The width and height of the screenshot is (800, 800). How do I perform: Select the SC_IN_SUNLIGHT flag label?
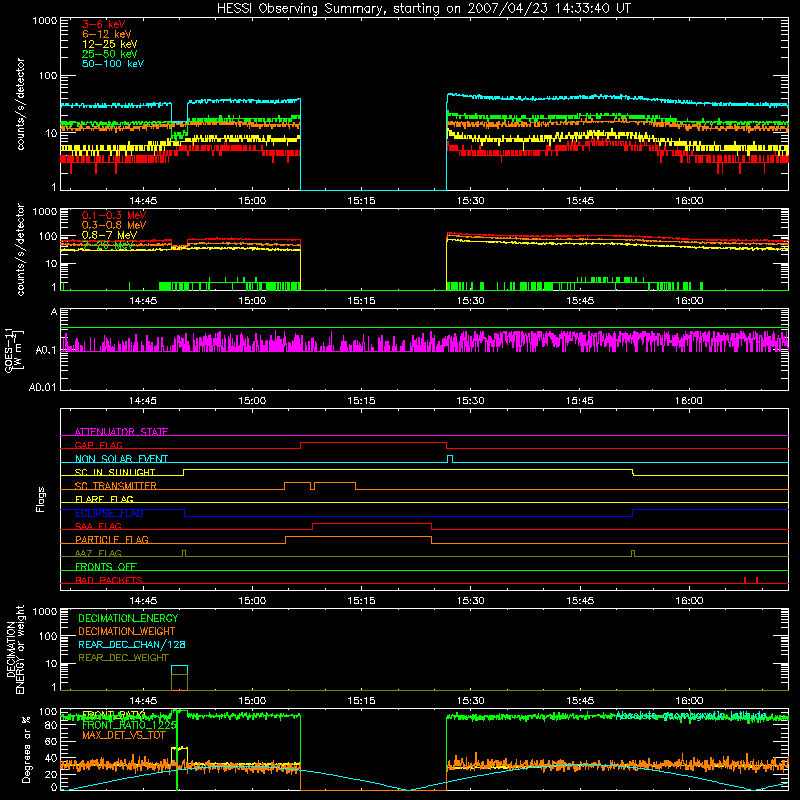coord(115,472)
